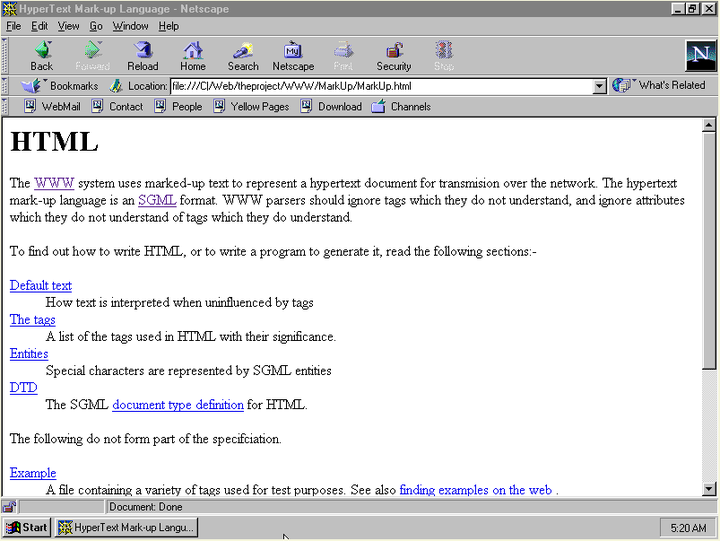Open the Yellow Pages toolbar button
Screen dimensions: 720x541
coord(251,107)
